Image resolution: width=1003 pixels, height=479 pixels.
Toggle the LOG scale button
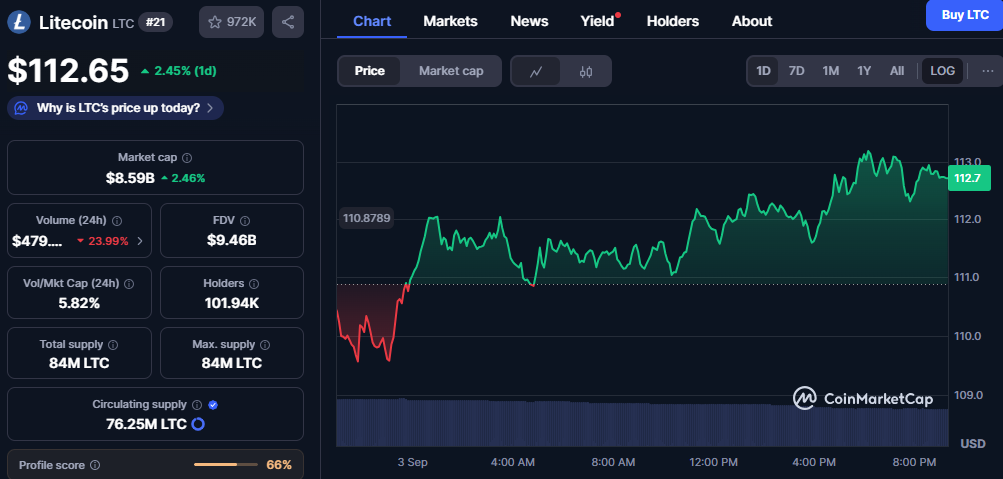tap(942, 71)
